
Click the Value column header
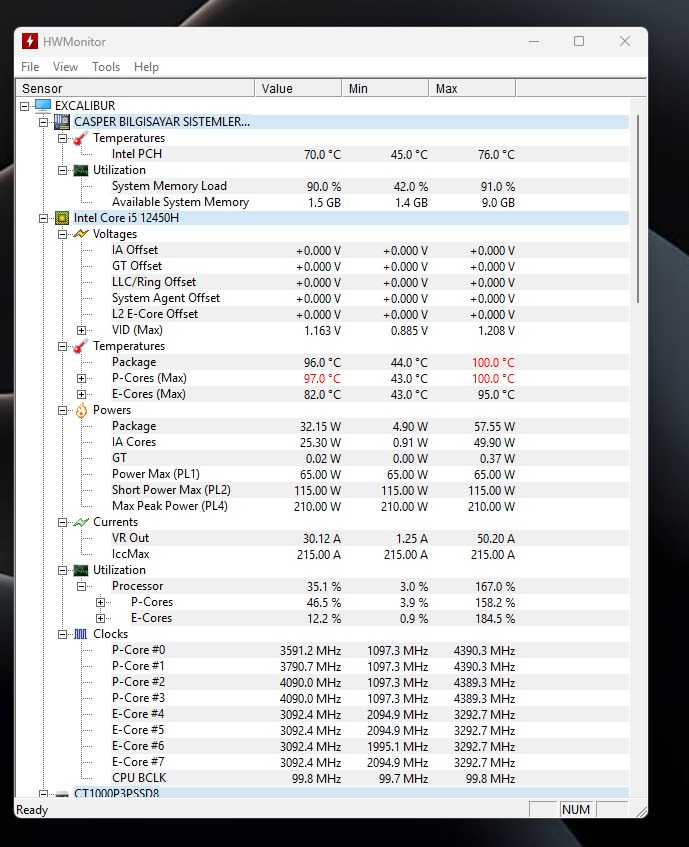pos(298,88)
